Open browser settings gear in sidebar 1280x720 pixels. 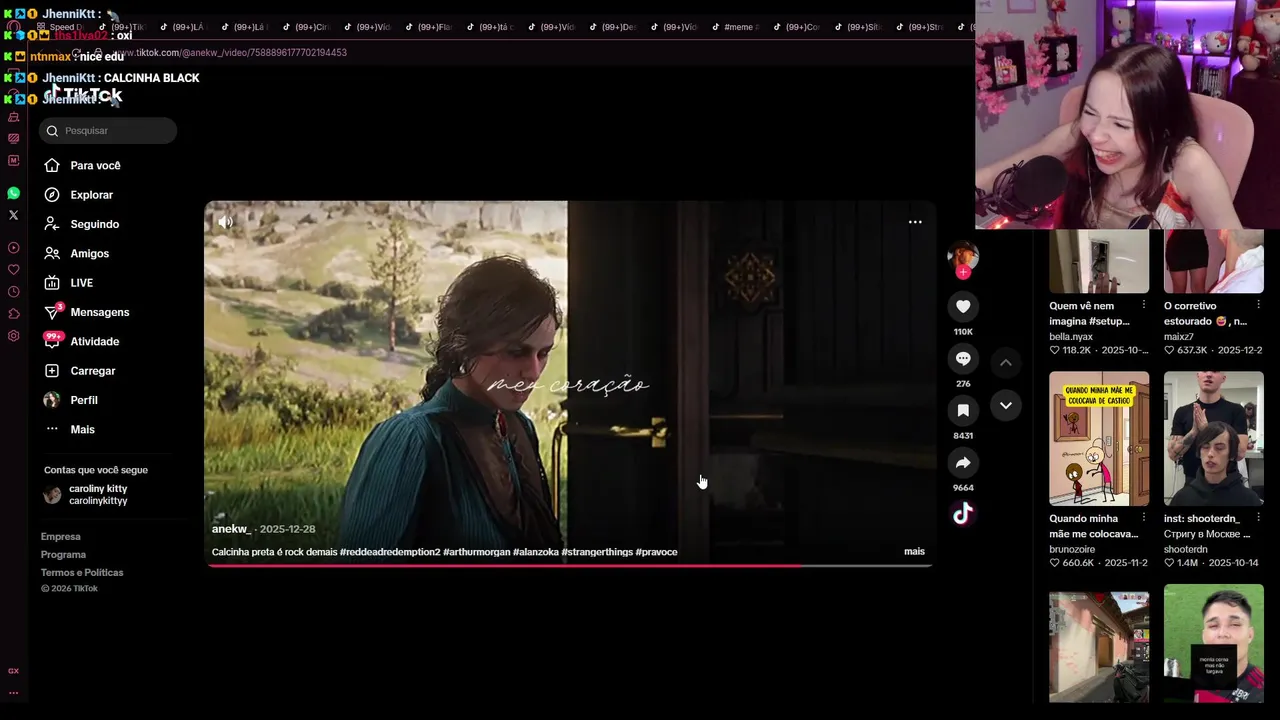[13, 336]
